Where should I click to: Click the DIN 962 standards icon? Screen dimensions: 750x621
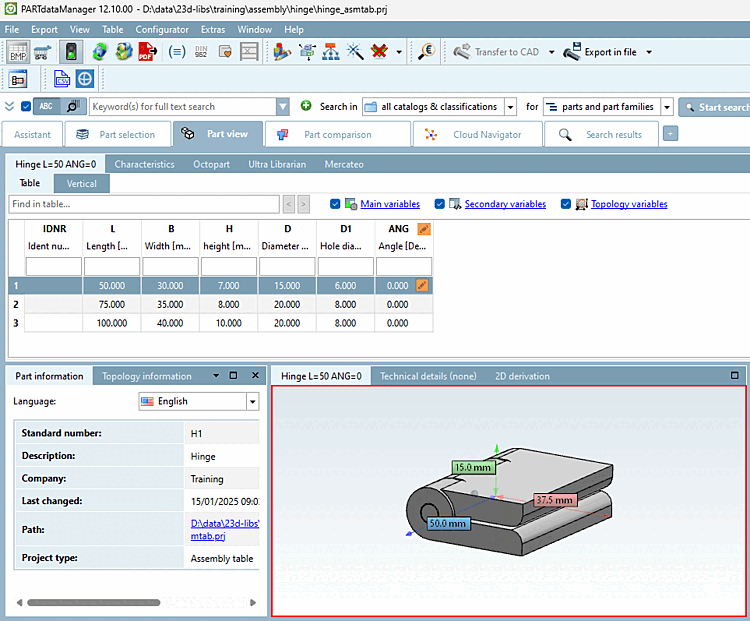coord(201,52)
